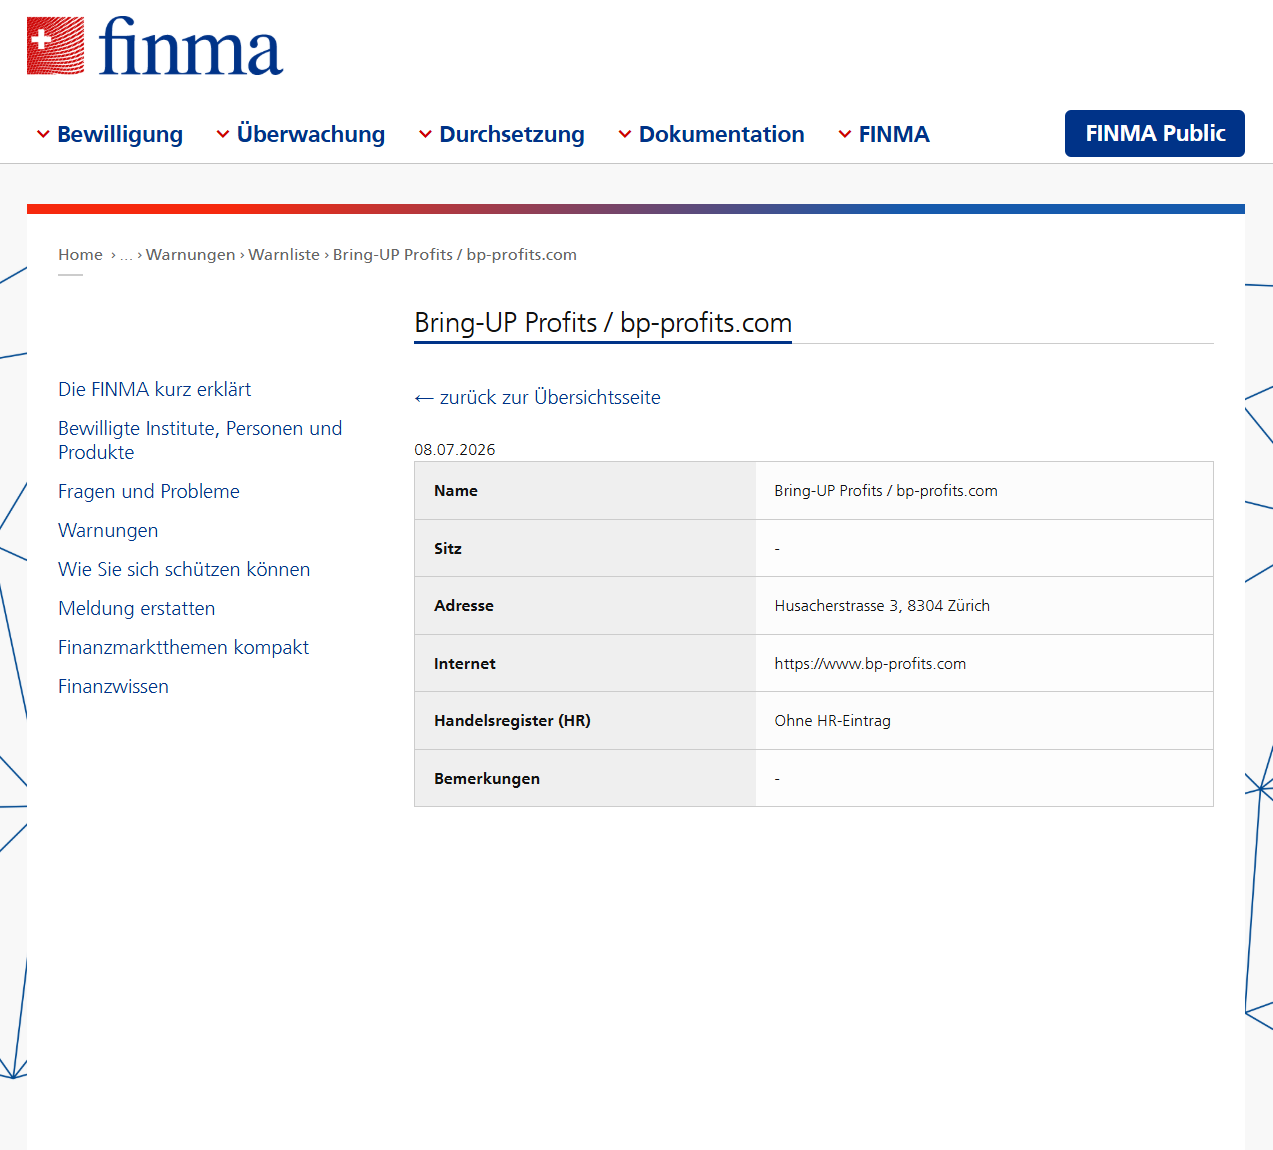Open Wie Sie sich schützen können
This screenshot has height=1150, width=1273.
tap(184, 569)
